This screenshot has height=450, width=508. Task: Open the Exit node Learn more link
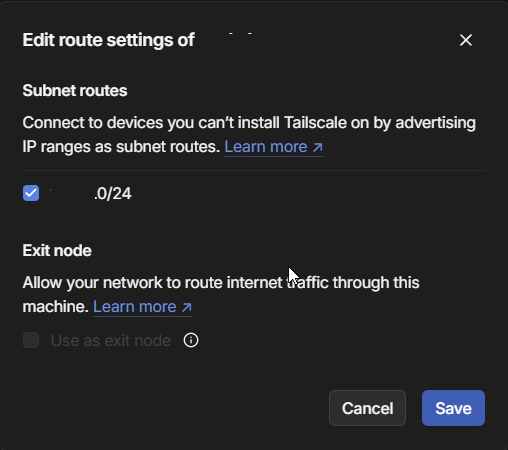pos(143,307)
